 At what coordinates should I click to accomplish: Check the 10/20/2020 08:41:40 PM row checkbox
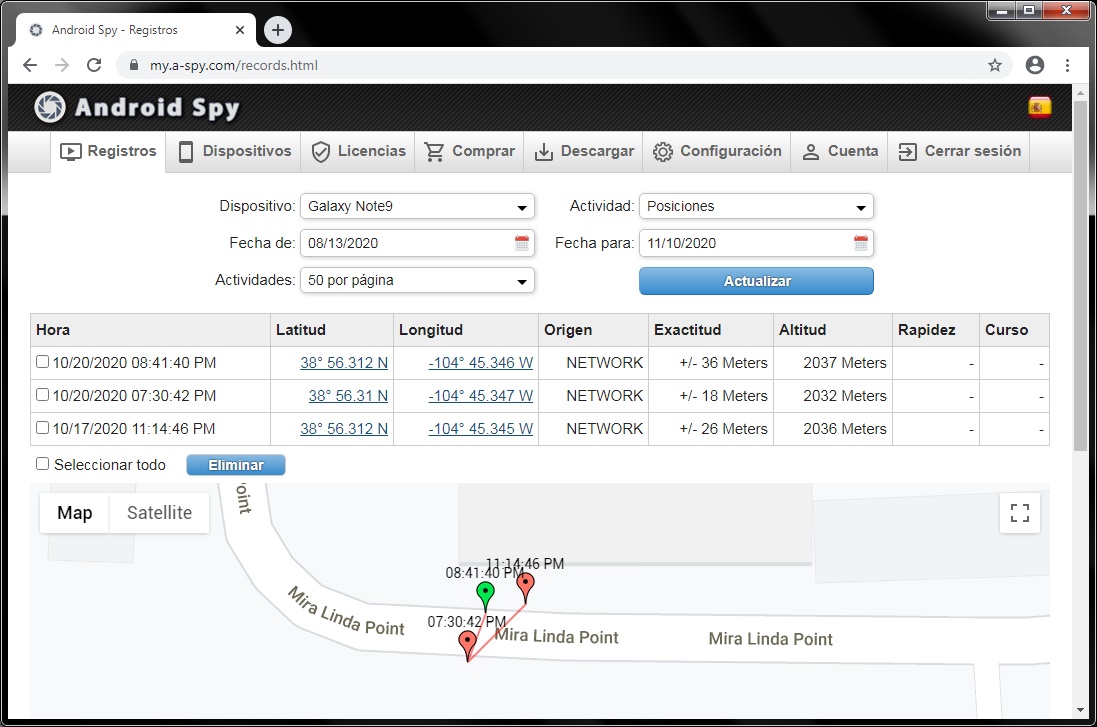click(x=43, y=362)
